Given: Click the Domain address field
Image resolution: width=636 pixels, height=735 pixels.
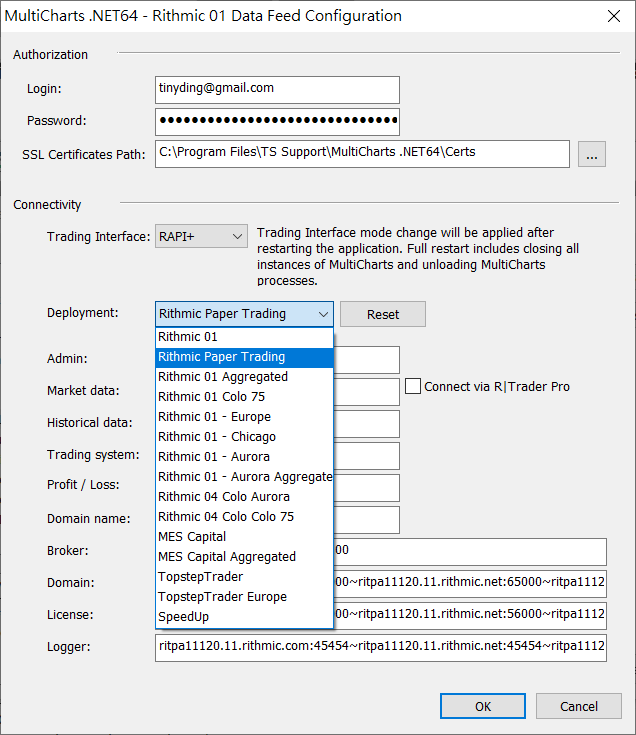Looking at the screenshot, I should pyautogui.click(x=470, y=584).
